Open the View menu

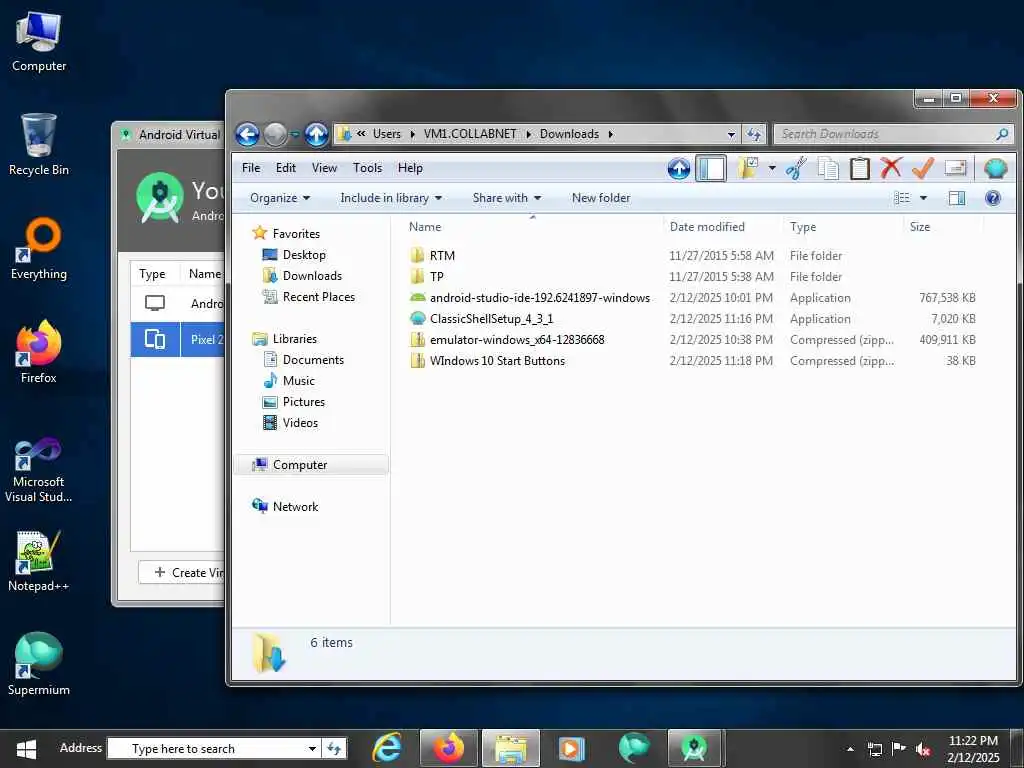click(x=324, y=168)
